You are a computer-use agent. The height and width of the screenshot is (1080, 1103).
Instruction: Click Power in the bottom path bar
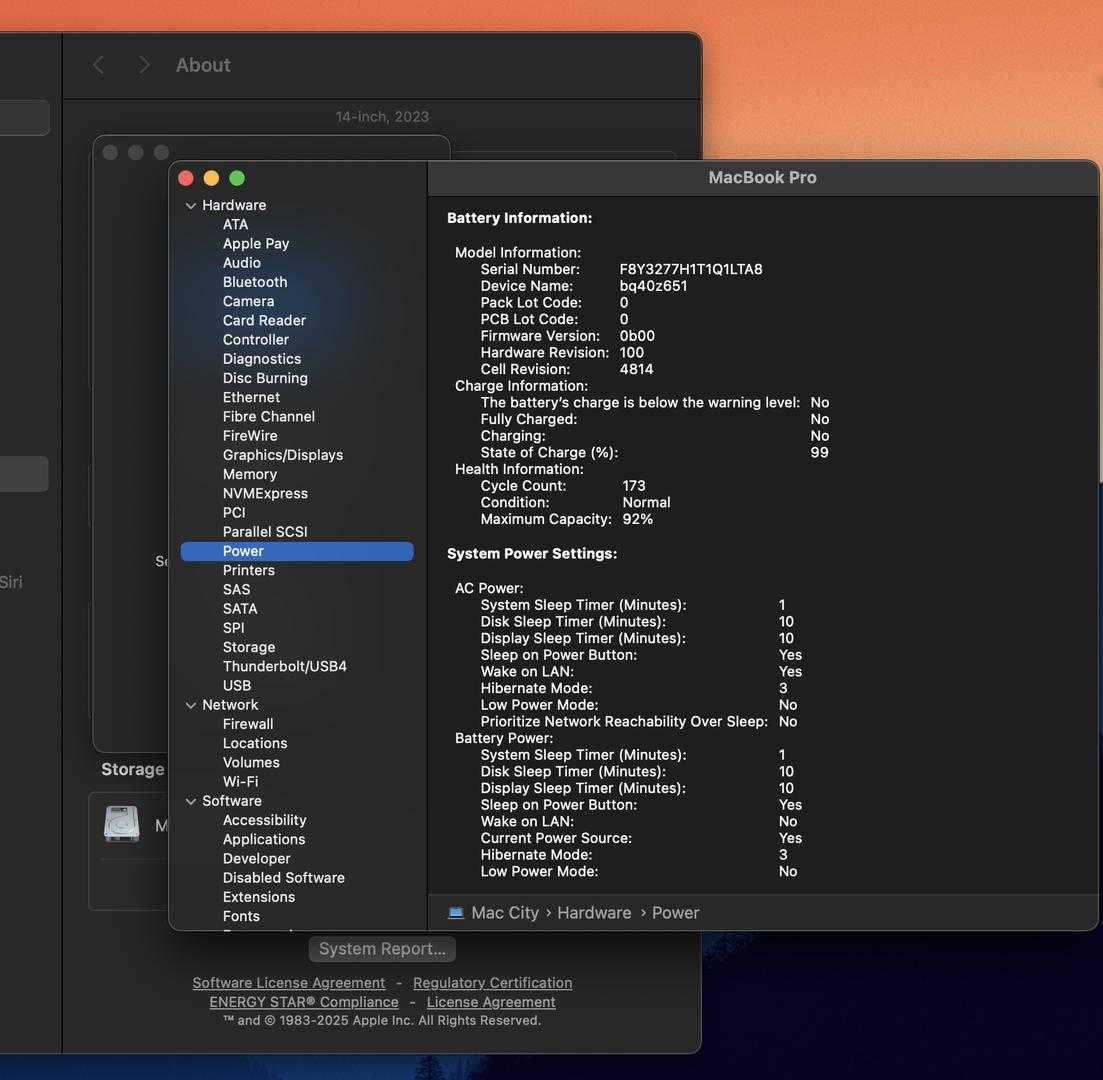coord(675,913)
